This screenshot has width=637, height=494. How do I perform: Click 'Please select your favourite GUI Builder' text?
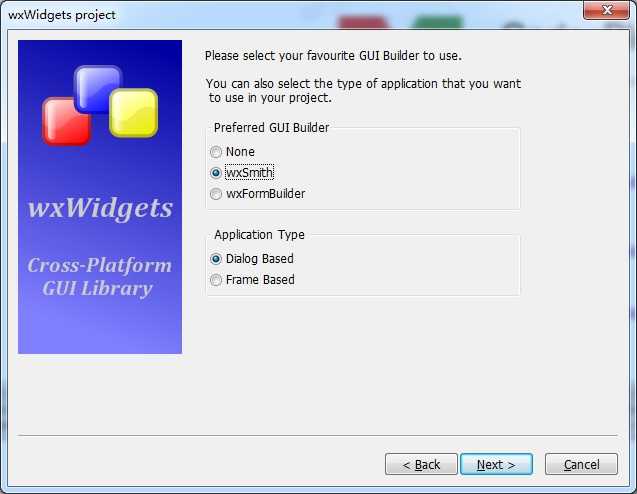pyautogui.click(x=333, y=56)
